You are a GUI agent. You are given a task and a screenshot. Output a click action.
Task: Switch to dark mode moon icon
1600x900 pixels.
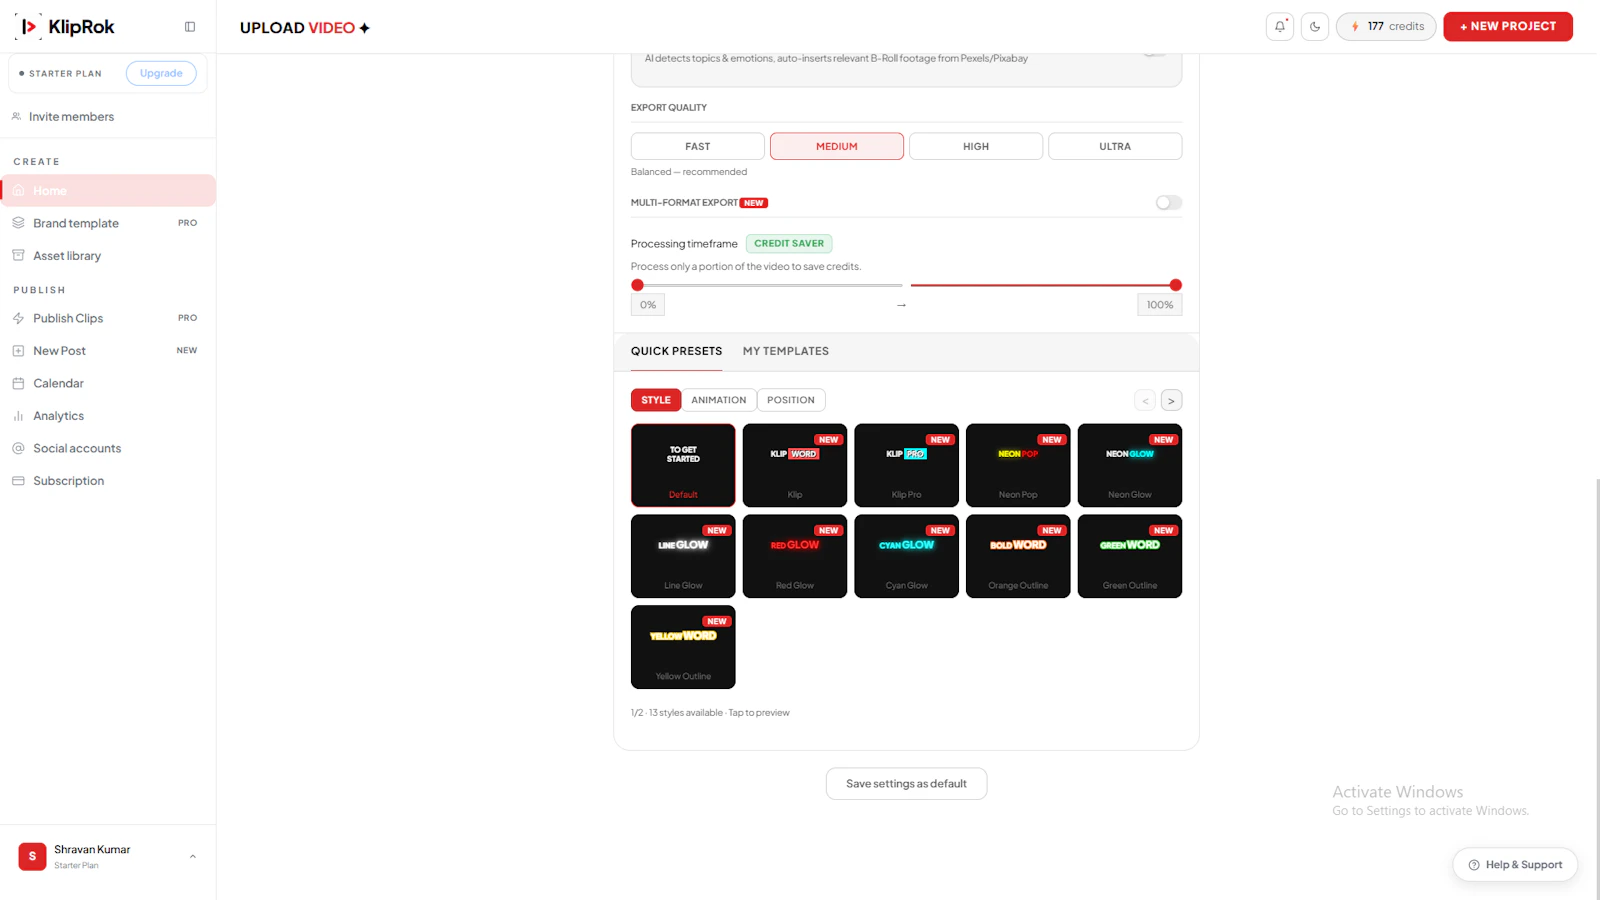point(1315,27)
